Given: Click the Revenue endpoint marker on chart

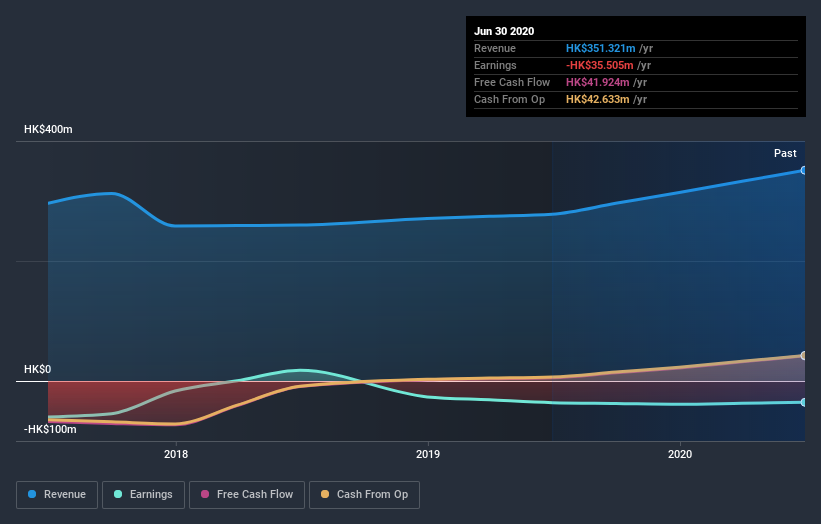Looking at the screenshot, I should (803, 171).
